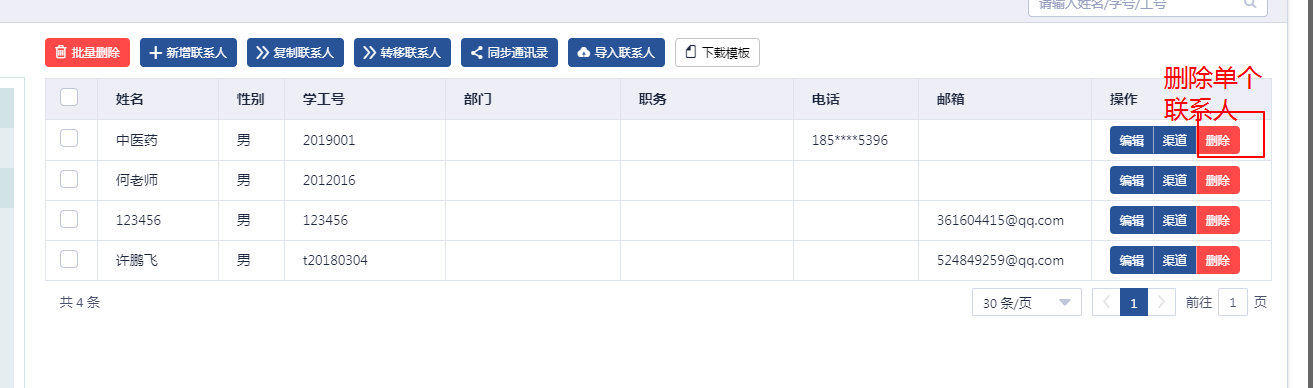The height and width of the screenshot is (388, 1313).
Task: Click the file icon on 下载模板
Action: [690, 53]
